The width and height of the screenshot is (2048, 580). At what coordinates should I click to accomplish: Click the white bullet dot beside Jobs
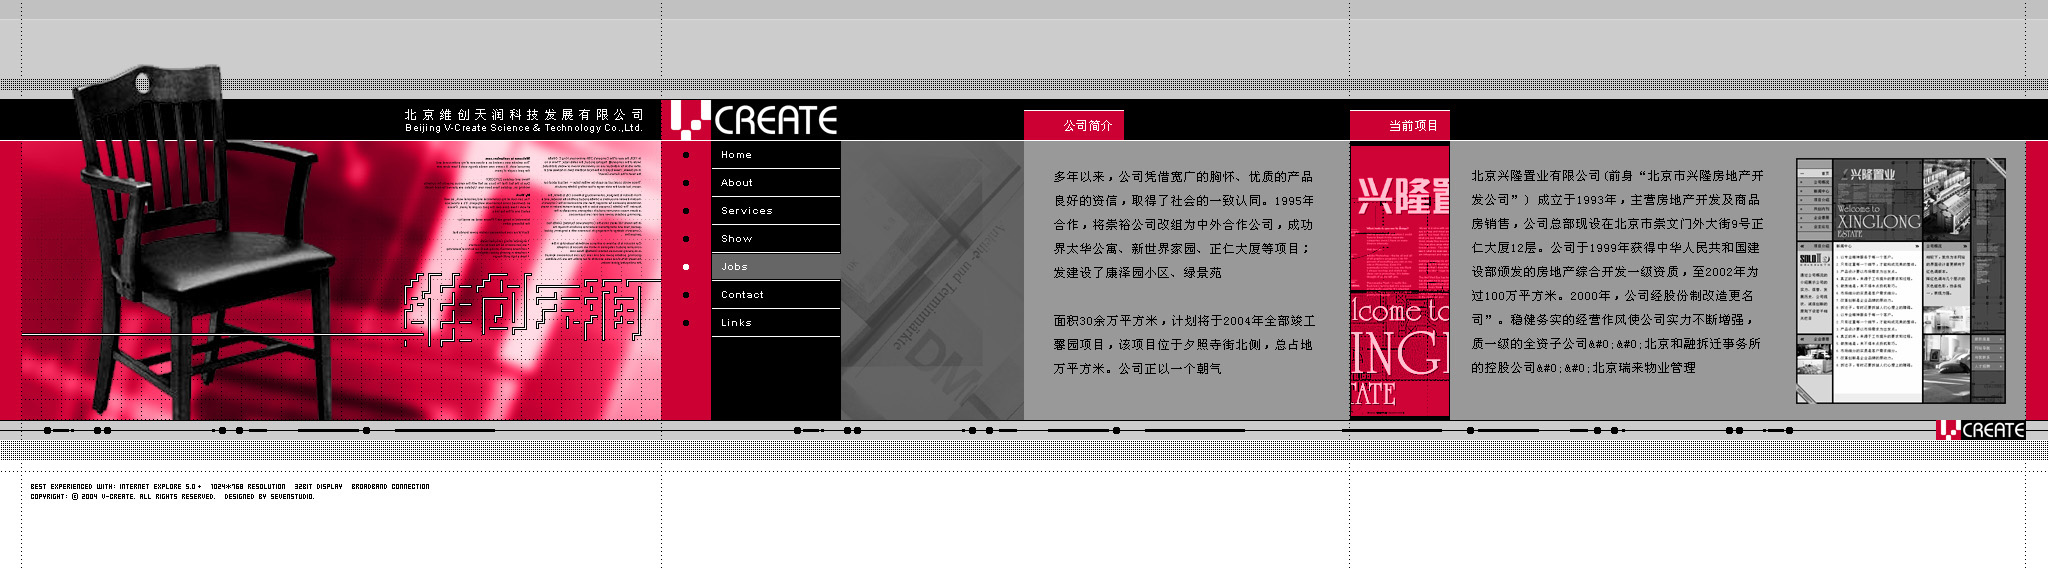(686, 267)
